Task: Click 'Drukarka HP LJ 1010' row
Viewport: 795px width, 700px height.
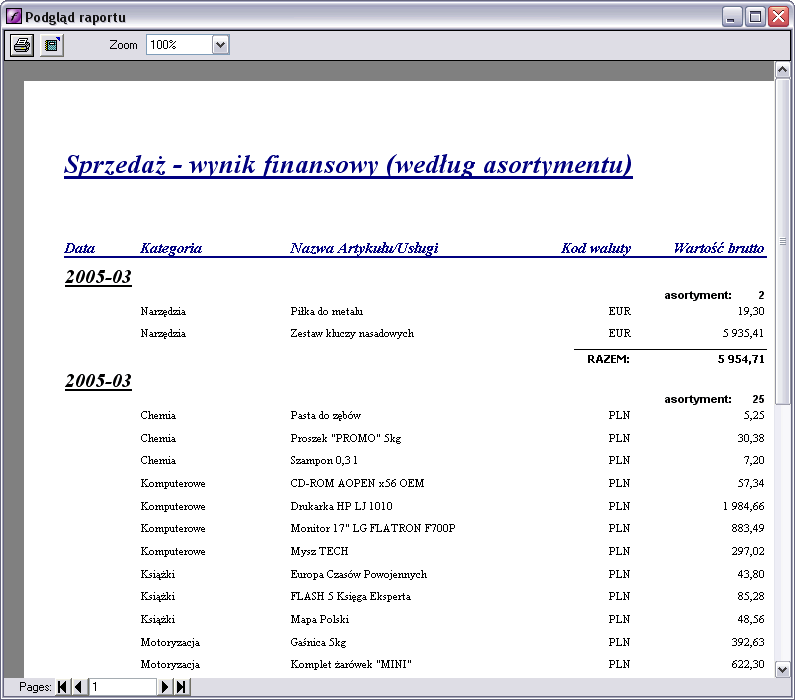Action: coord(452,506)
